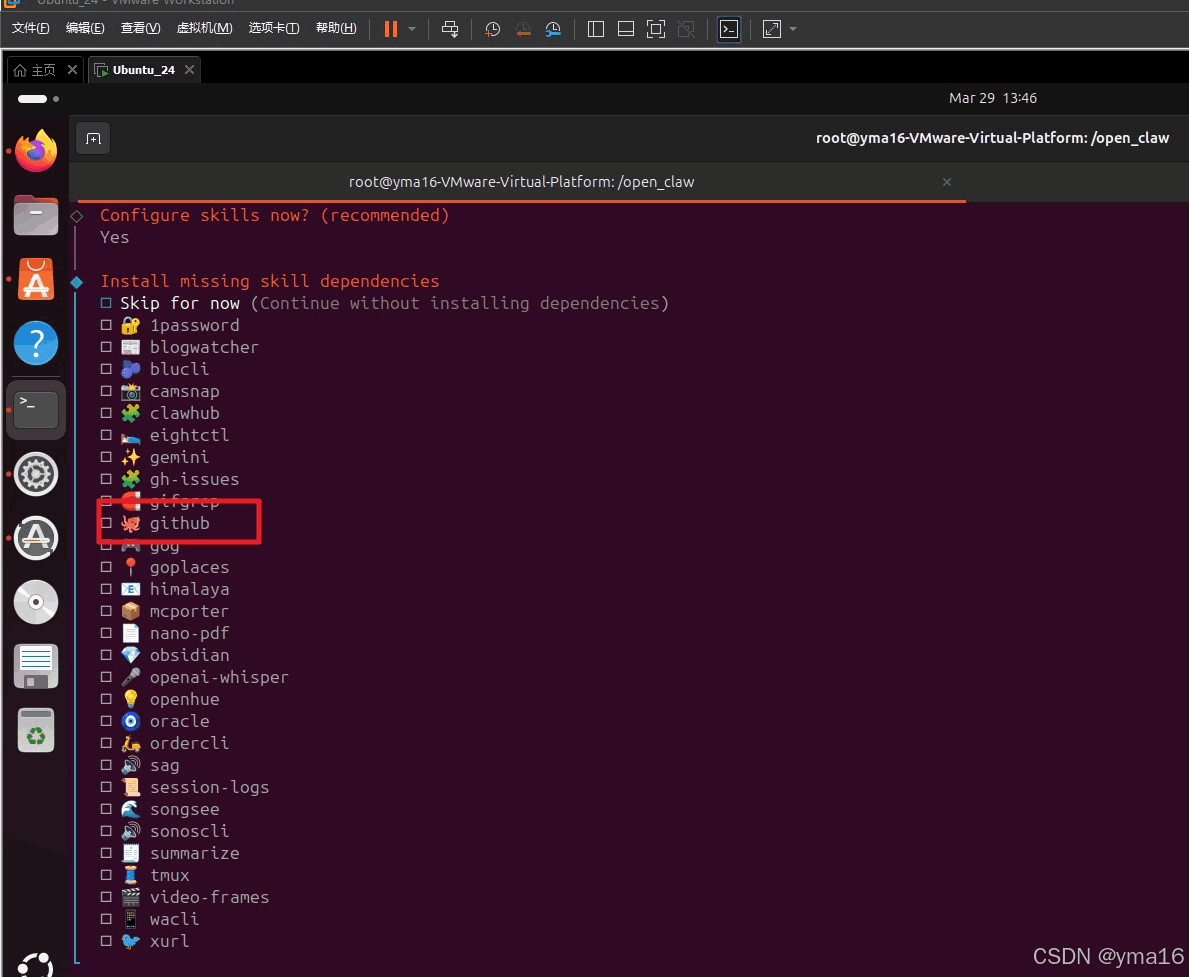This screenshot has width=1189, height=977.
Task: Click the oracle skill name
Action: [179, 721]
